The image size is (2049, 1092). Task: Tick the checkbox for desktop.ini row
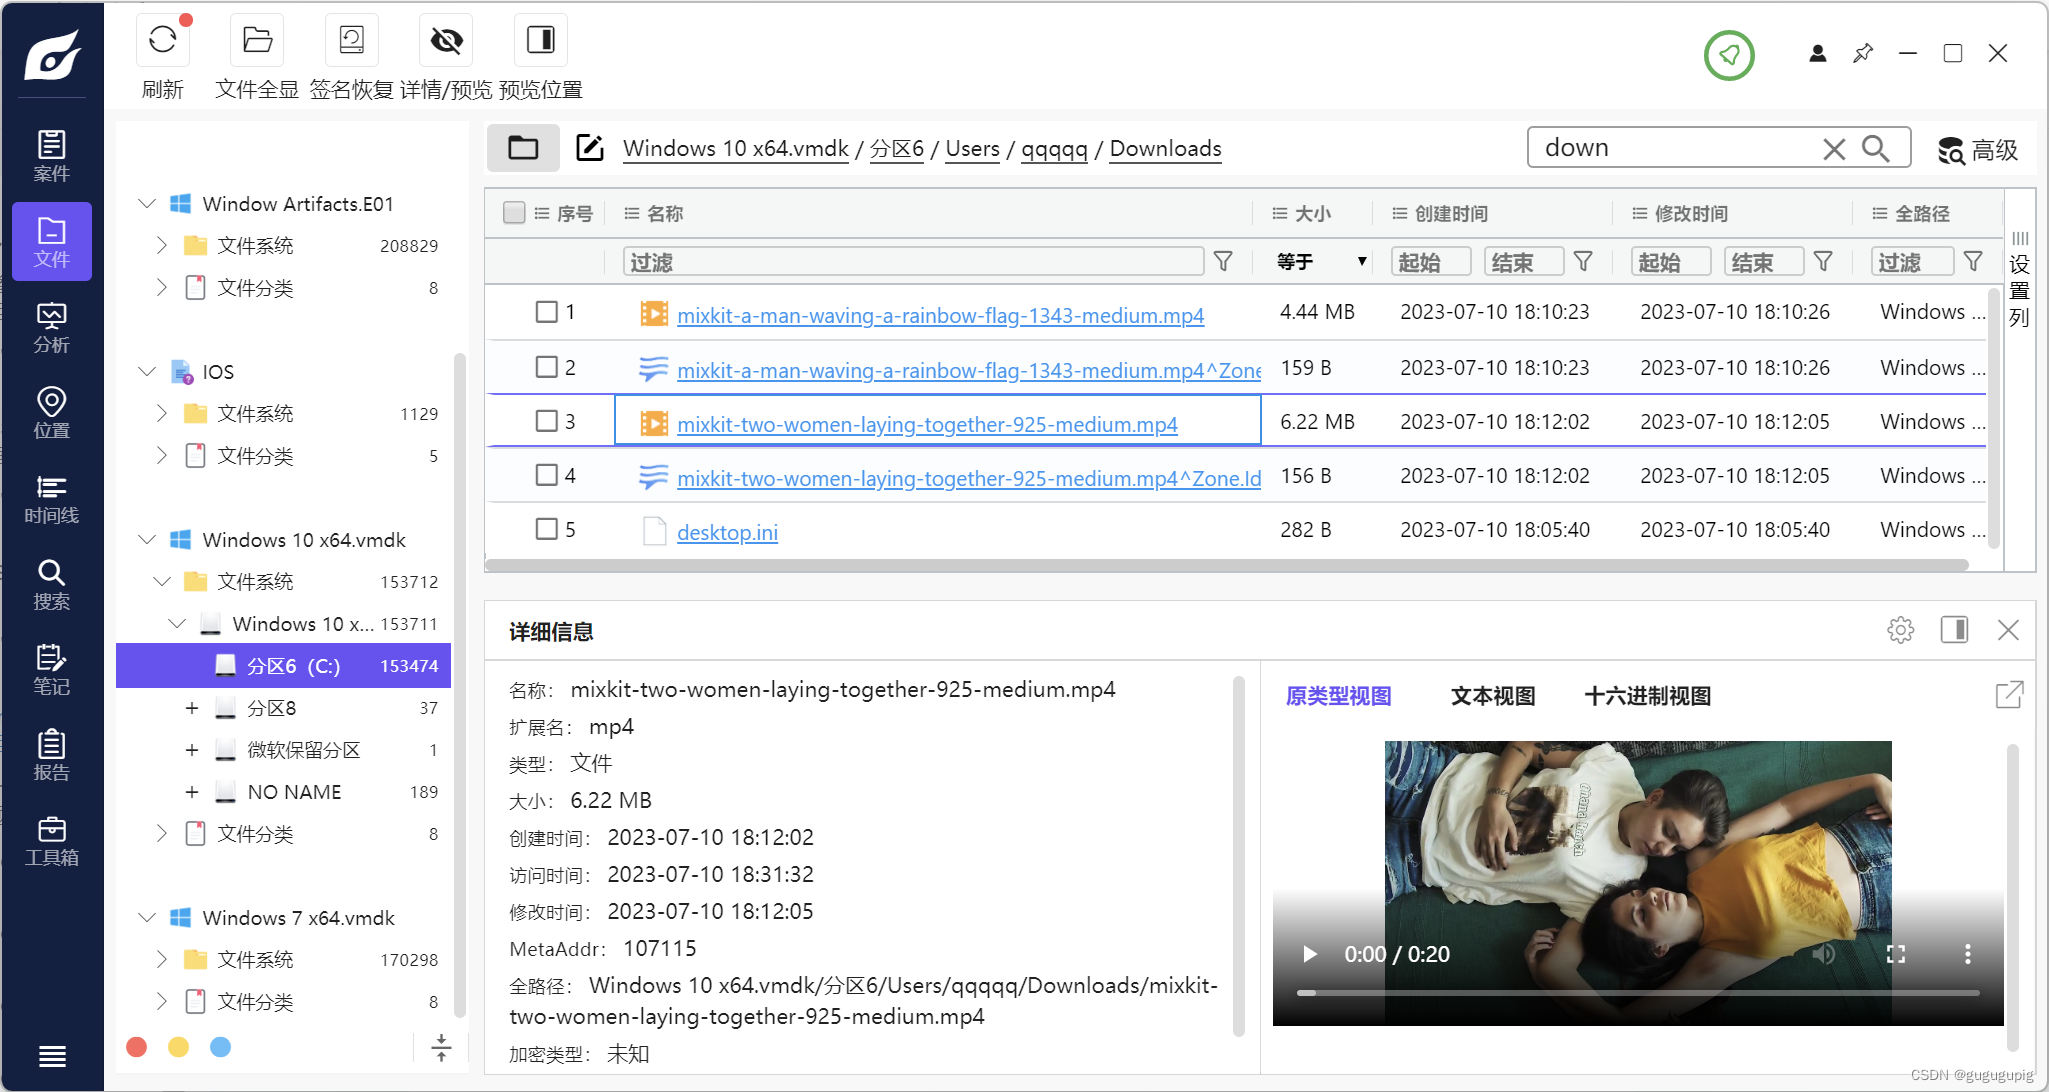tap(546, 529)
